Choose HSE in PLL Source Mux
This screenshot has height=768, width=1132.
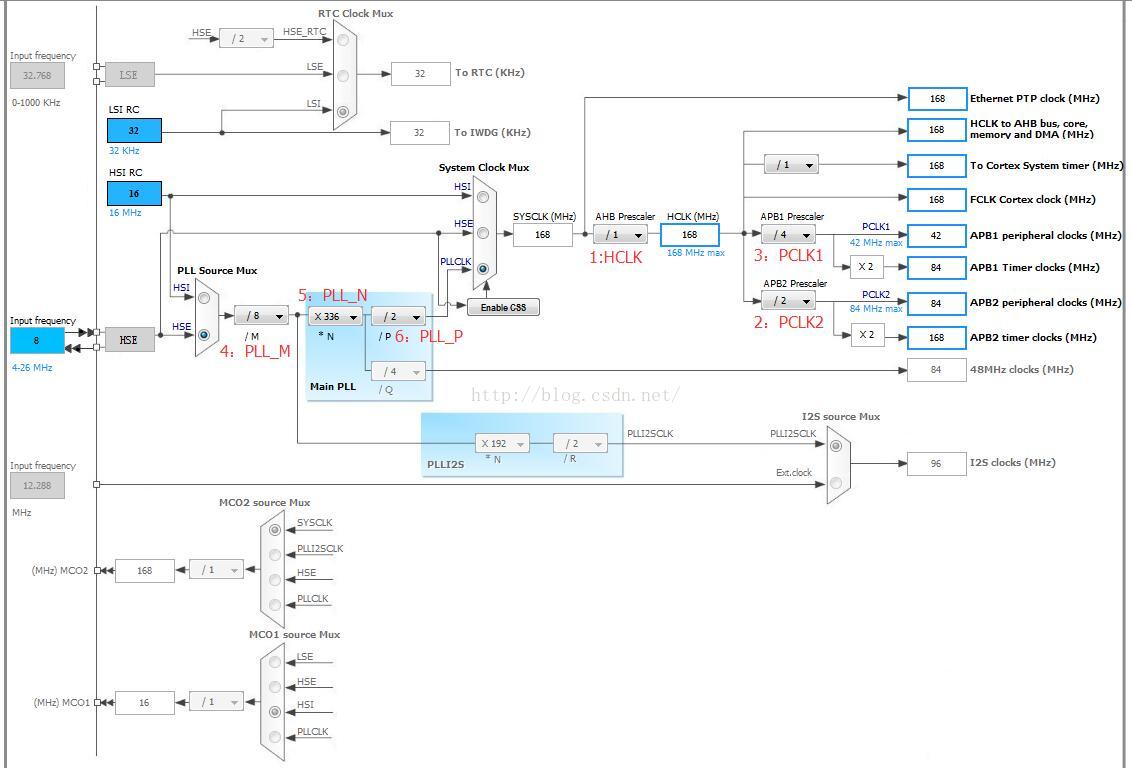coord(204,335)
